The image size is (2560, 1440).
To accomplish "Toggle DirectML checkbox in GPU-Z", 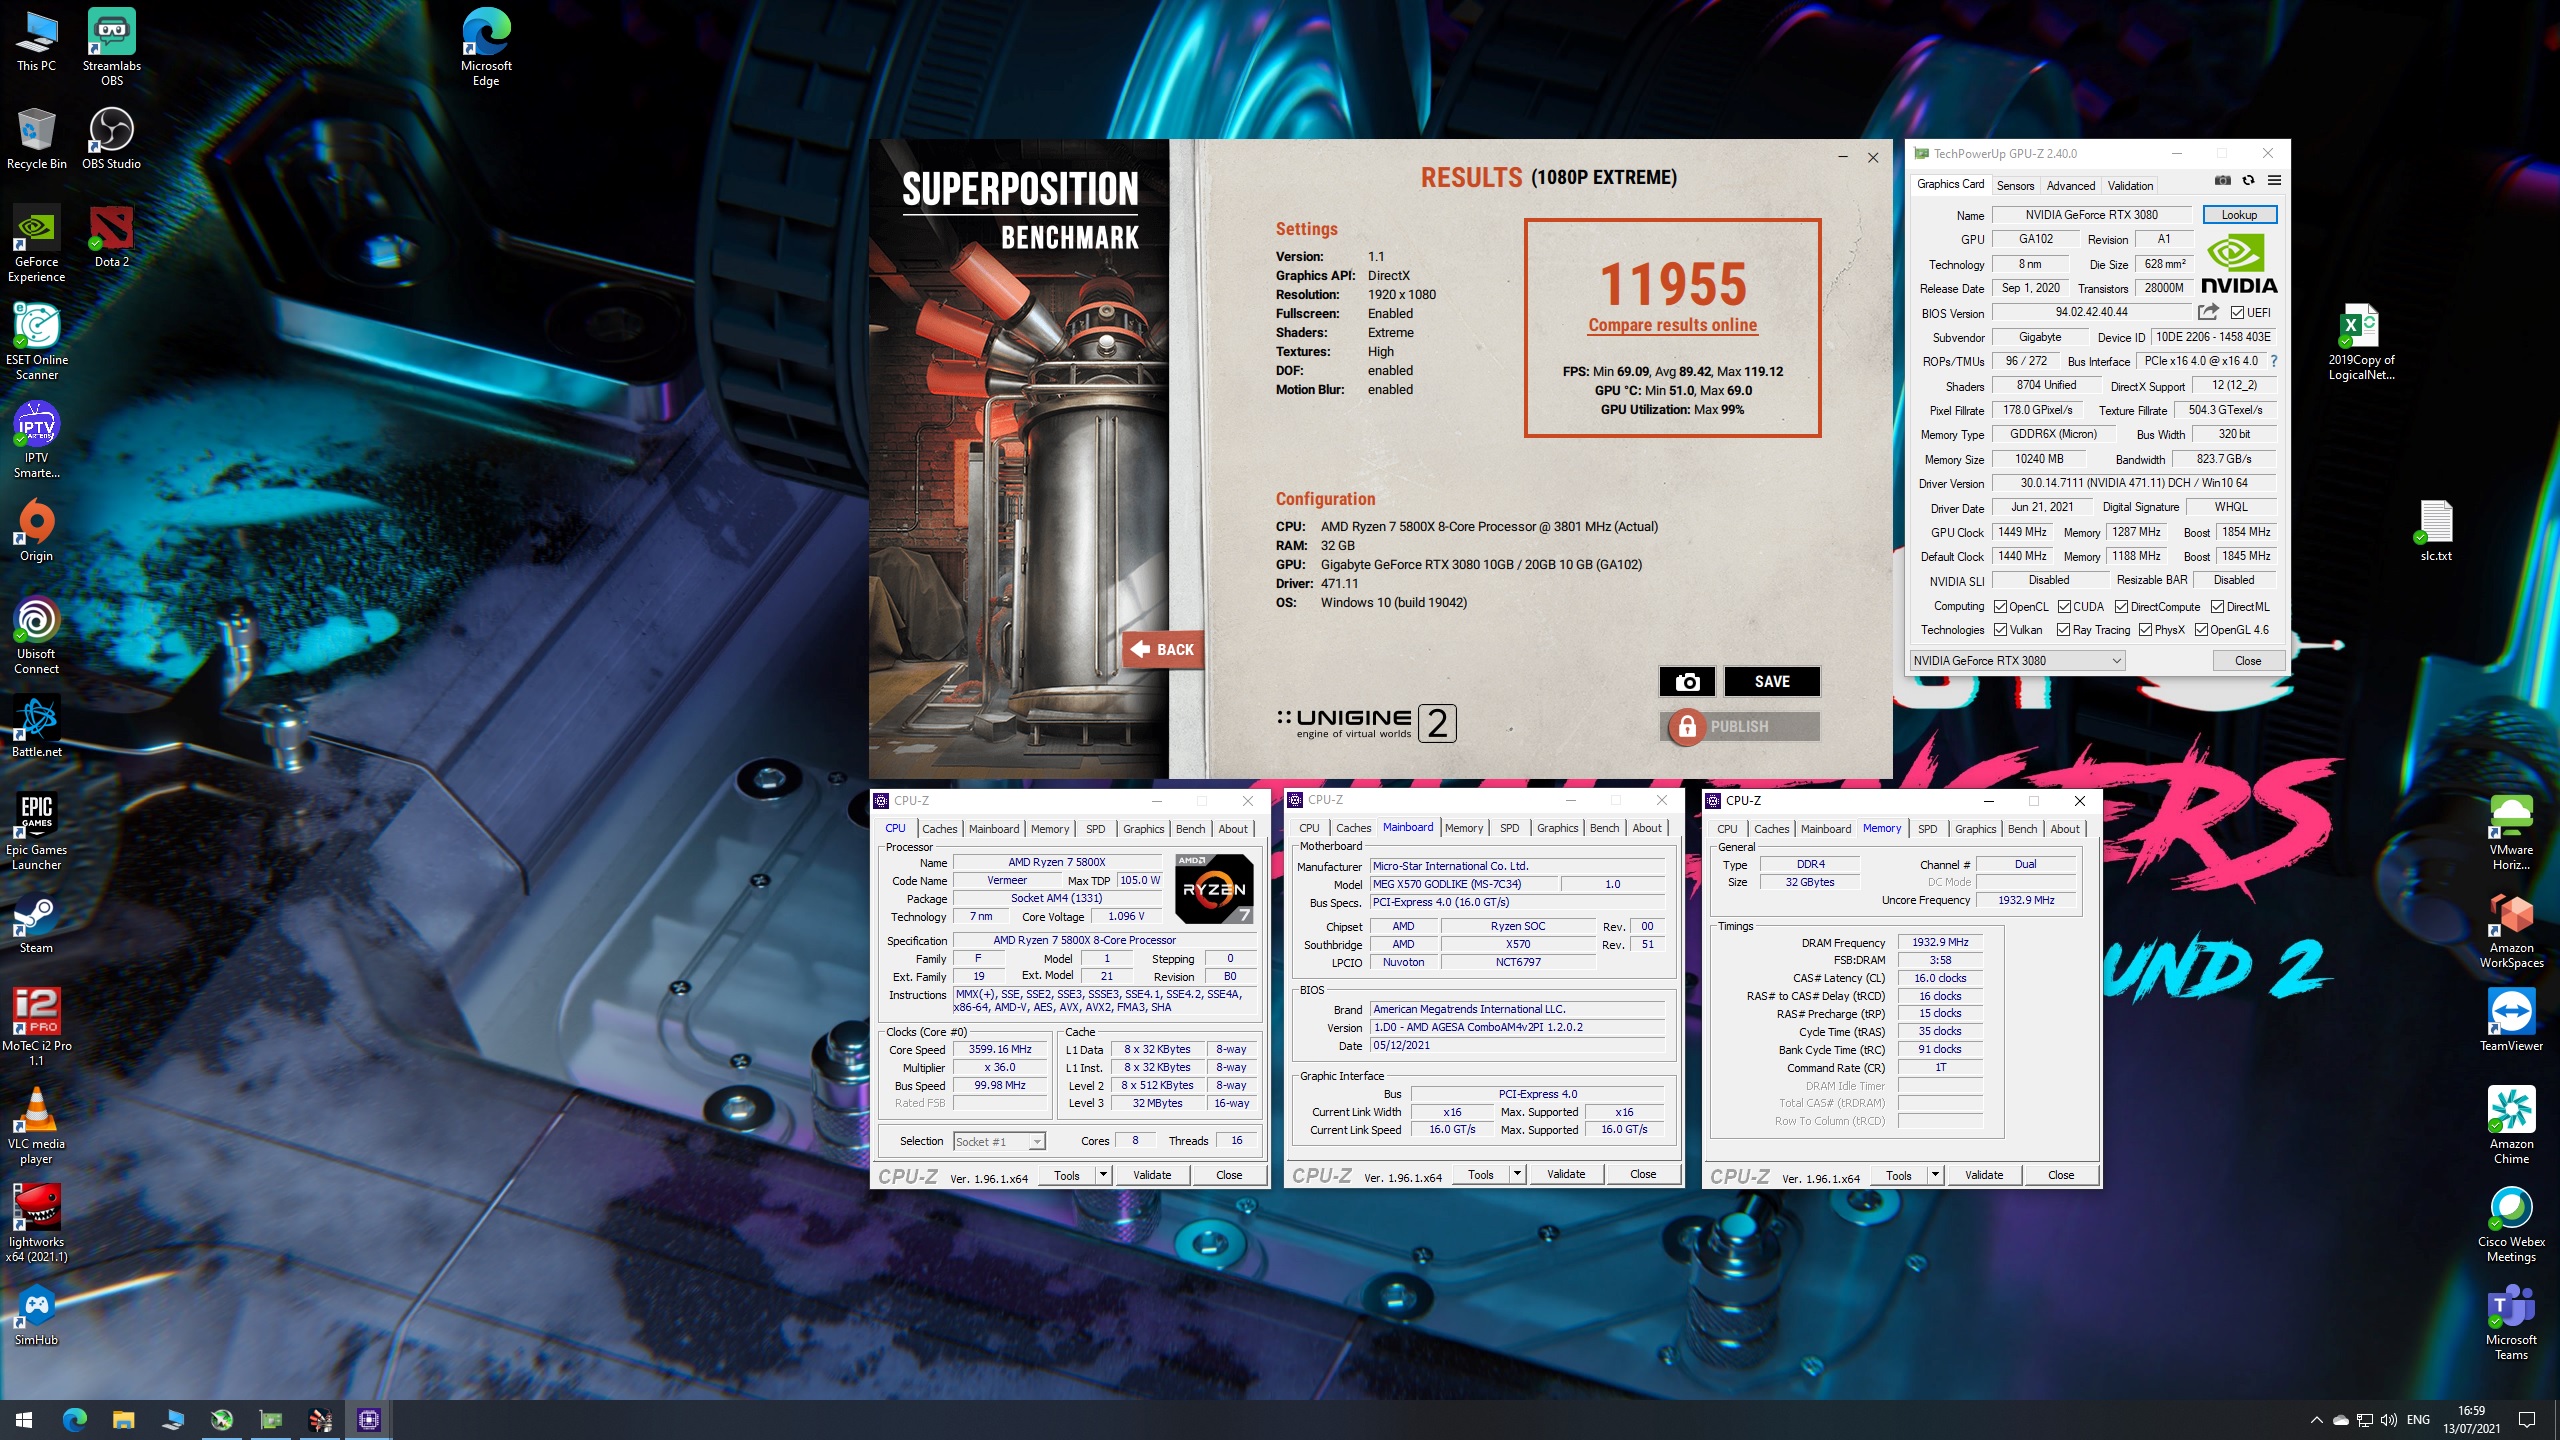I will tap(2217, 607).
